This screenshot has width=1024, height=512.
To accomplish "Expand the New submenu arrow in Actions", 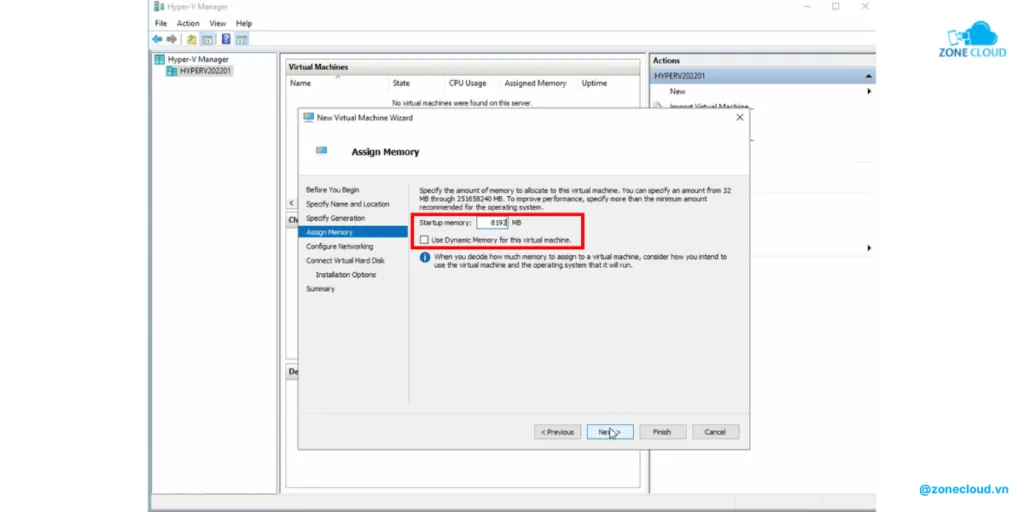I will [869, 91].
